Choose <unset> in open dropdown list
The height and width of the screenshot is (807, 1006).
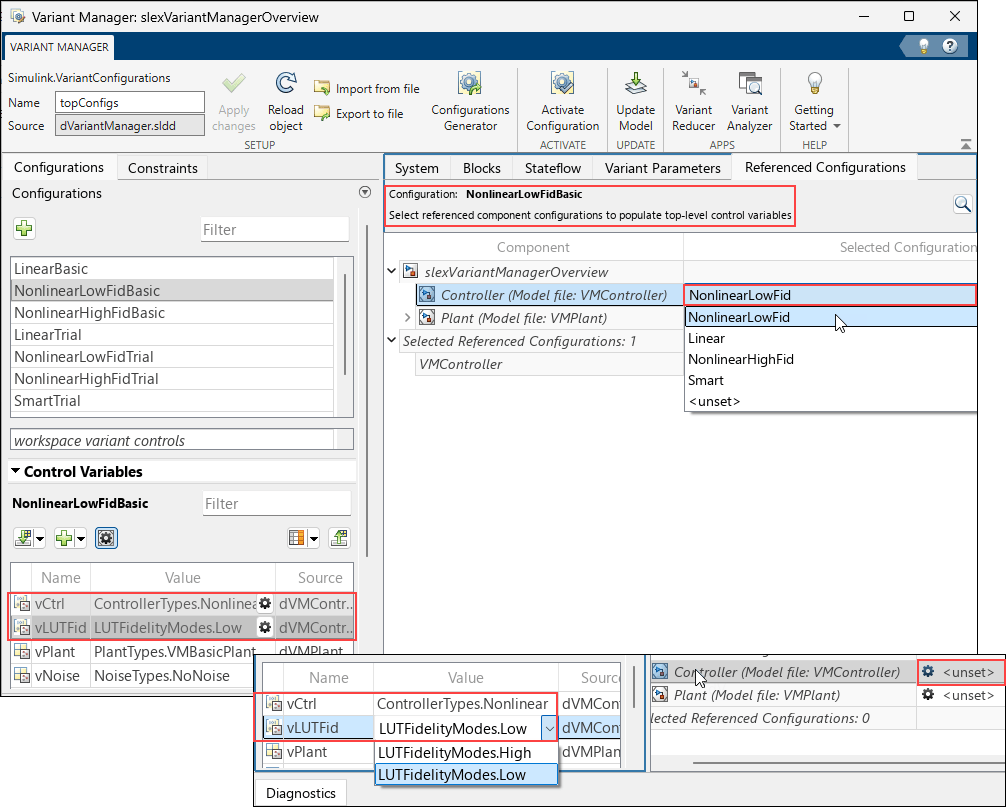[x=831, y=402]
